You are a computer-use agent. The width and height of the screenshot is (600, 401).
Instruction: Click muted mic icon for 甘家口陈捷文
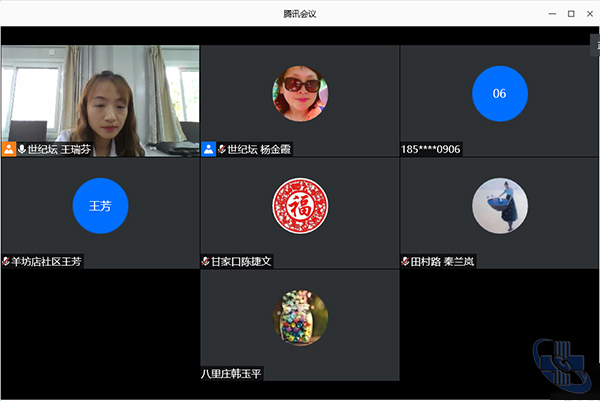205,261
